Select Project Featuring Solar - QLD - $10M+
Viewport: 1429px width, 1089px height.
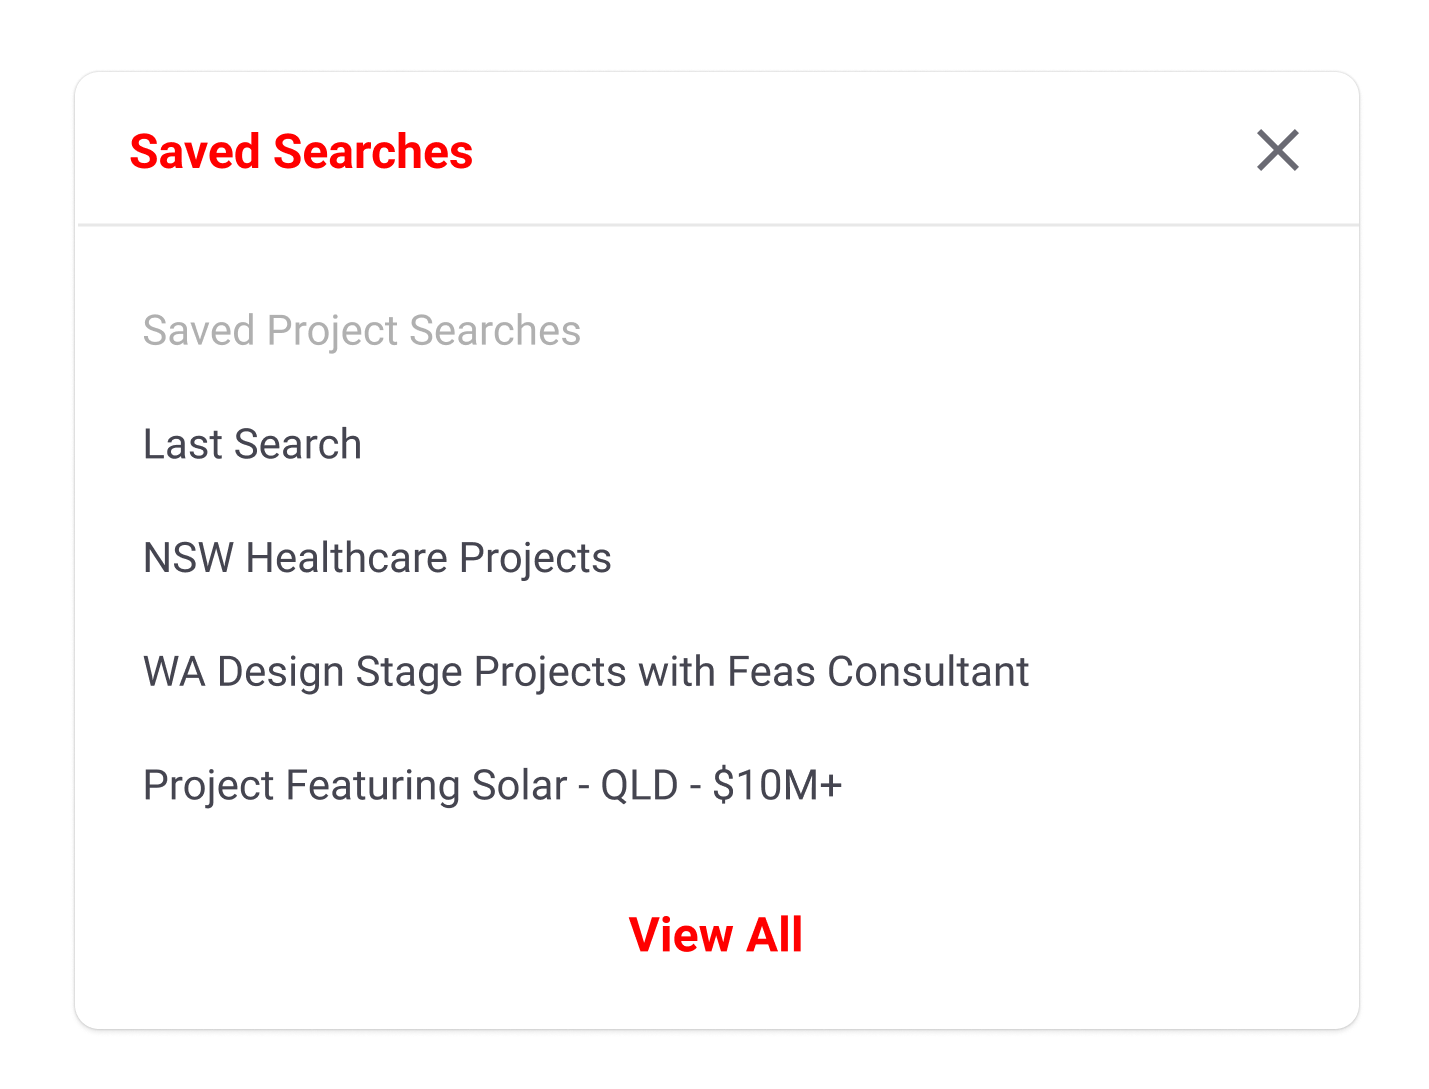[493, 785]
